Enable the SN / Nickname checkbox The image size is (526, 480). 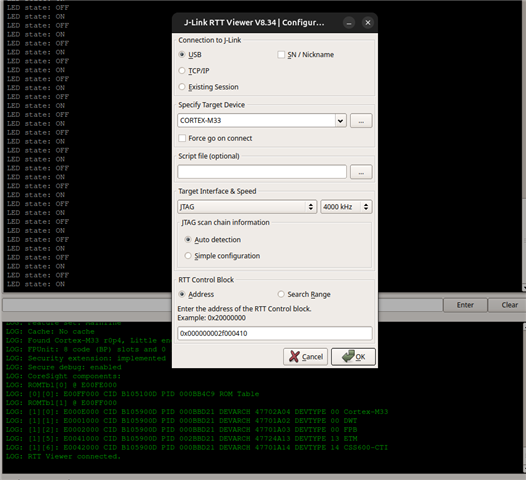pos(281,55)
